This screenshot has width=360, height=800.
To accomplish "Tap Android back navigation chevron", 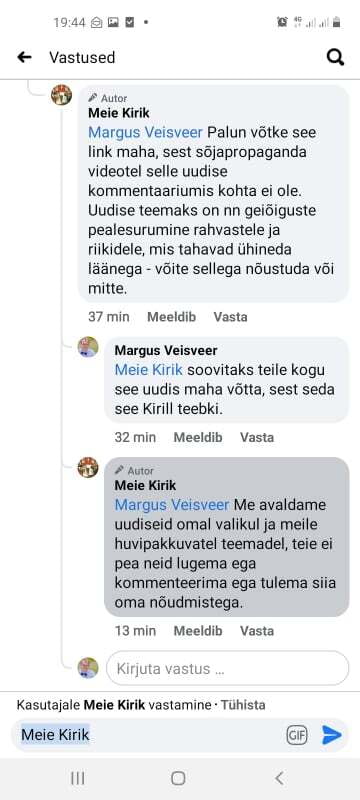I will point(279,778).
